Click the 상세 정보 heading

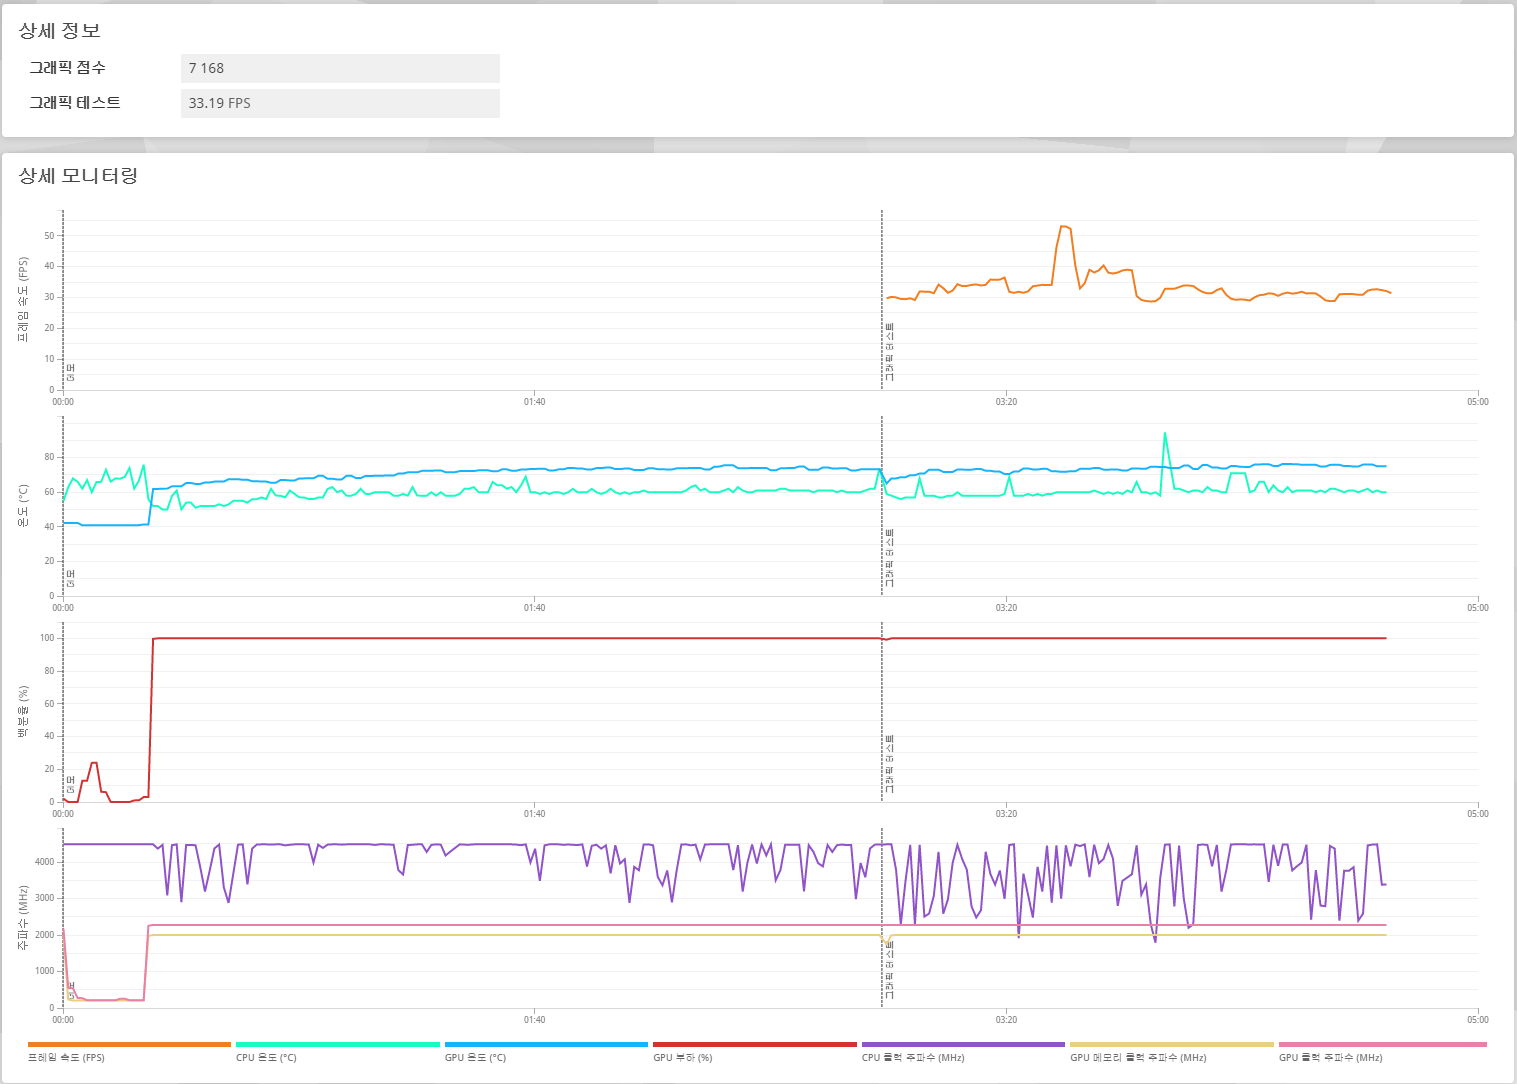pos(59,31)
